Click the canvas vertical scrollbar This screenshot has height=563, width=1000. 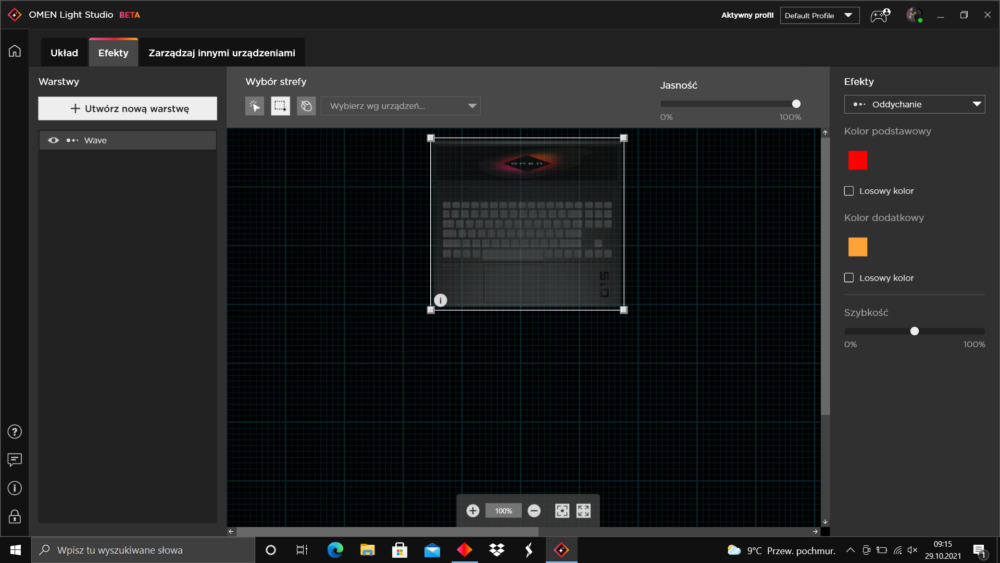click(x=825, y=275)
